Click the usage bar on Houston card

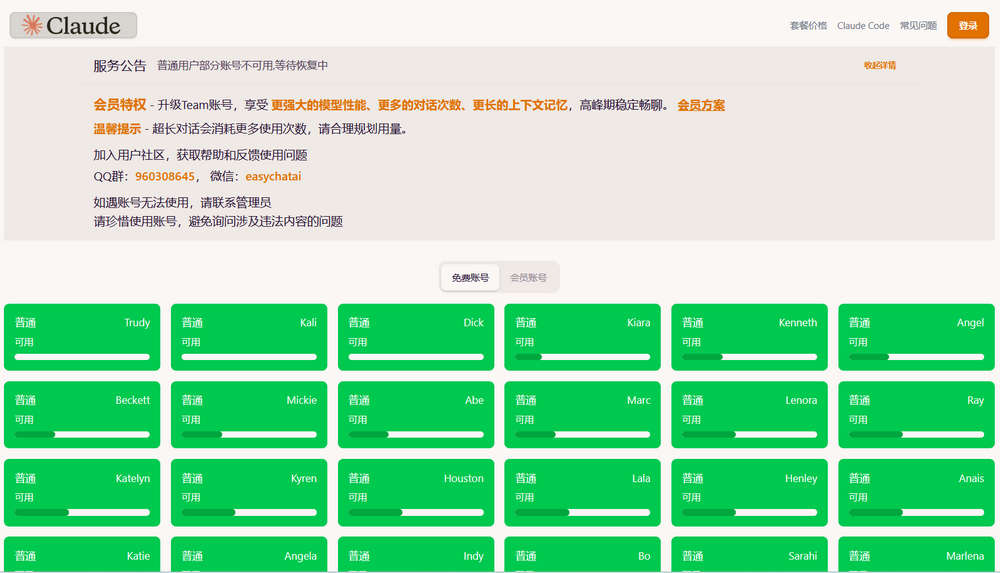coord(416,512)
